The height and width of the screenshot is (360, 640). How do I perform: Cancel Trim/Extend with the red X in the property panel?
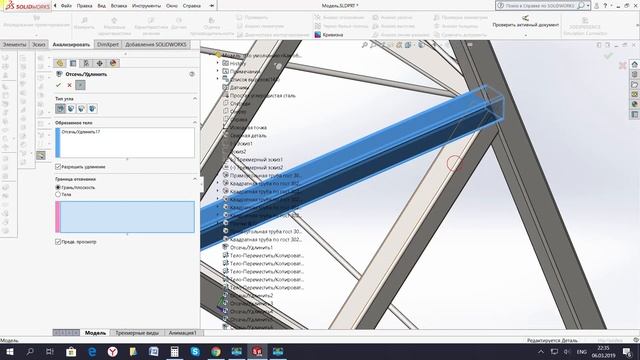69,85
